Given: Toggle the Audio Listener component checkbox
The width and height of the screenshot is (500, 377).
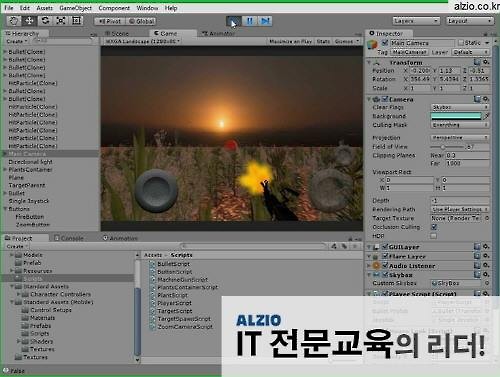Looking at the screenshot, I should coord(385,266).
